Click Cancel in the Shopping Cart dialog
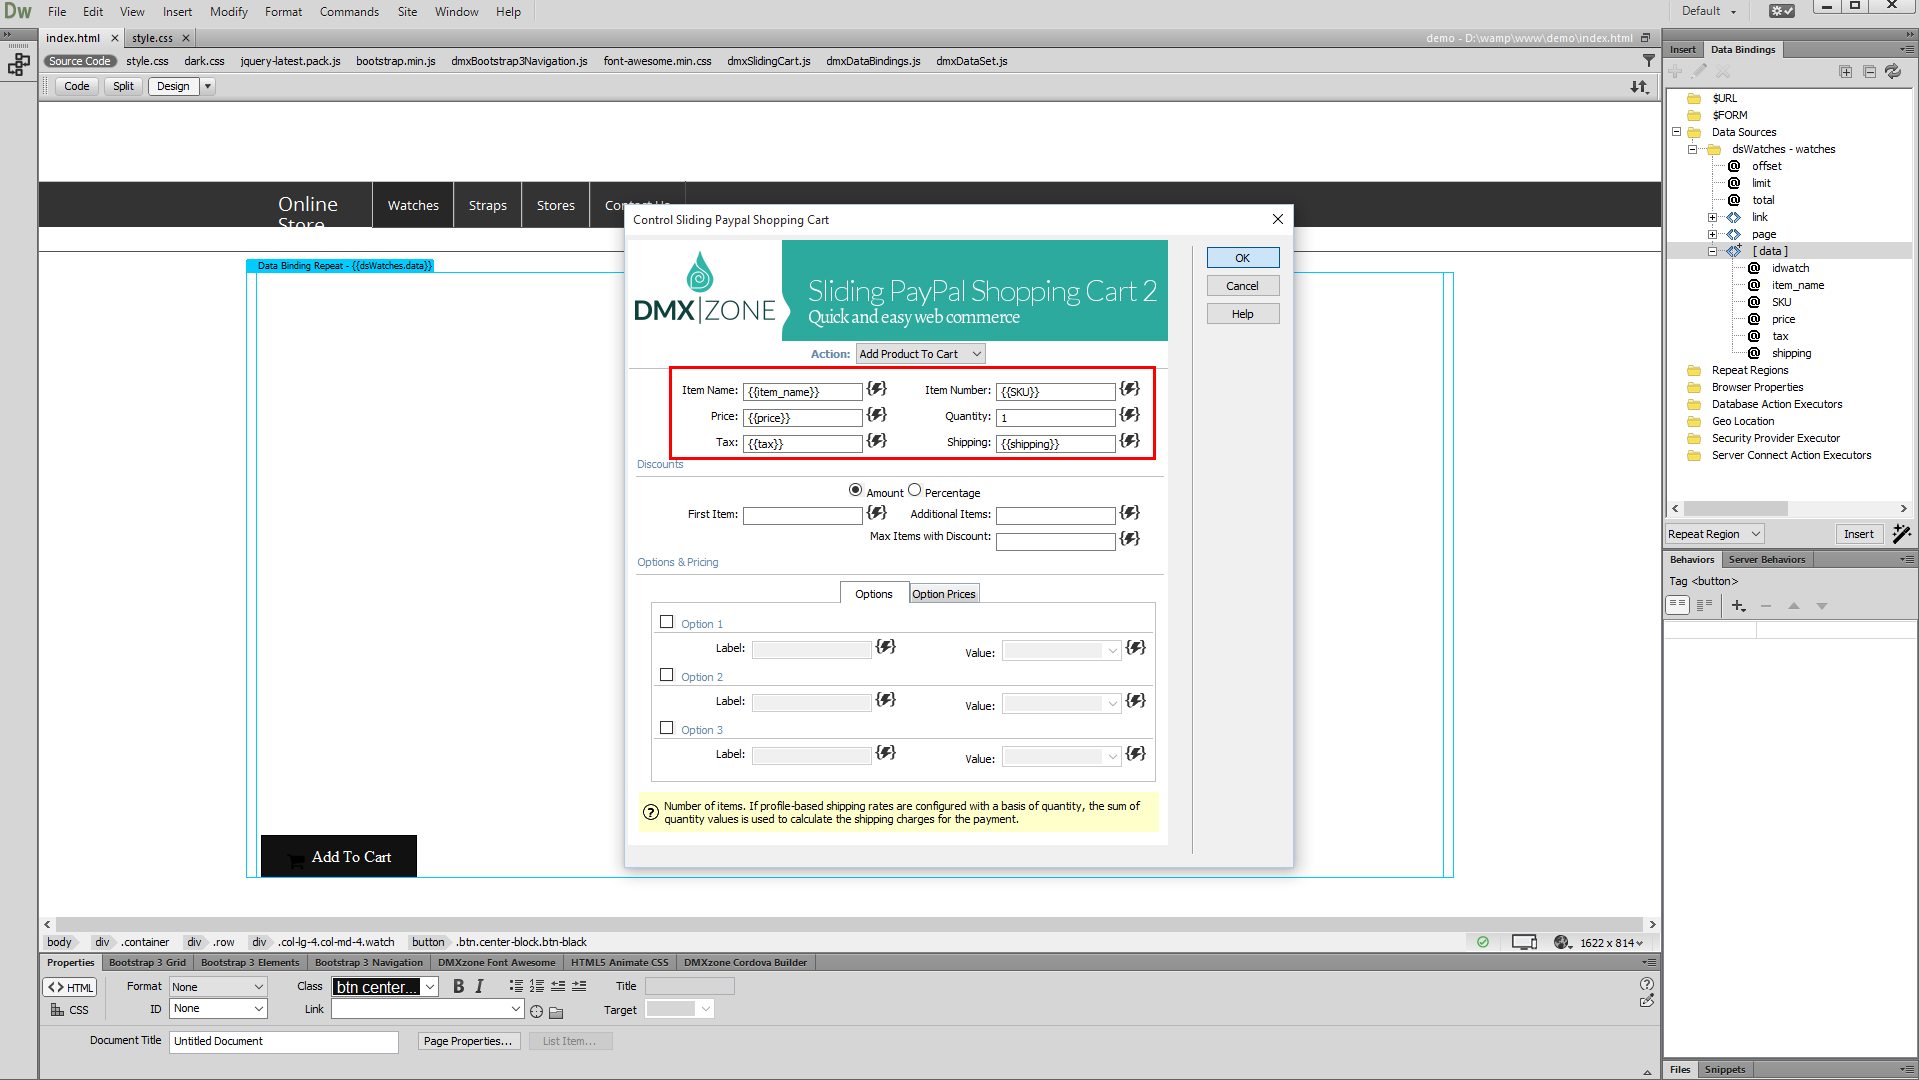Screen dimensions: 1920x1080 coord(1242,286)
